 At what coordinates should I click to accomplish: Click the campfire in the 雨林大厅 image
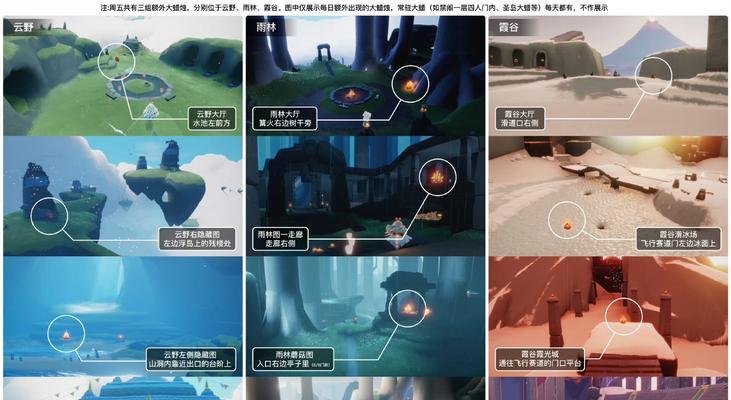[x=350, y=96]
